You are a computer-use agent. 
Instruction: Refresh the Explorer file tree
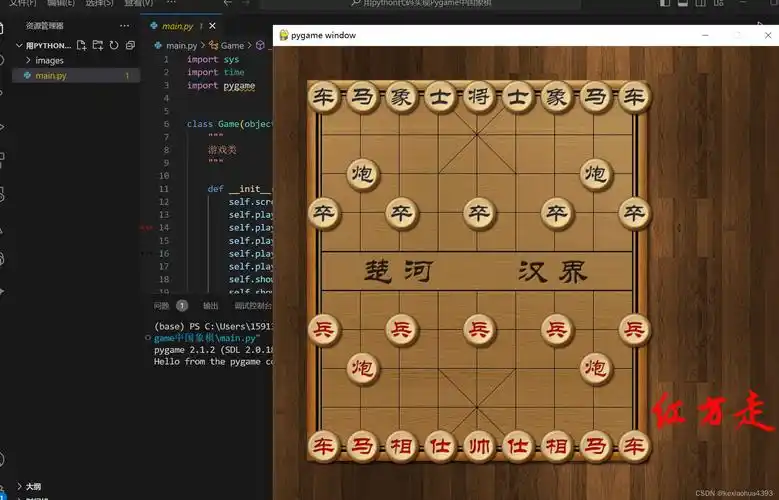click(x=114, y=45)
